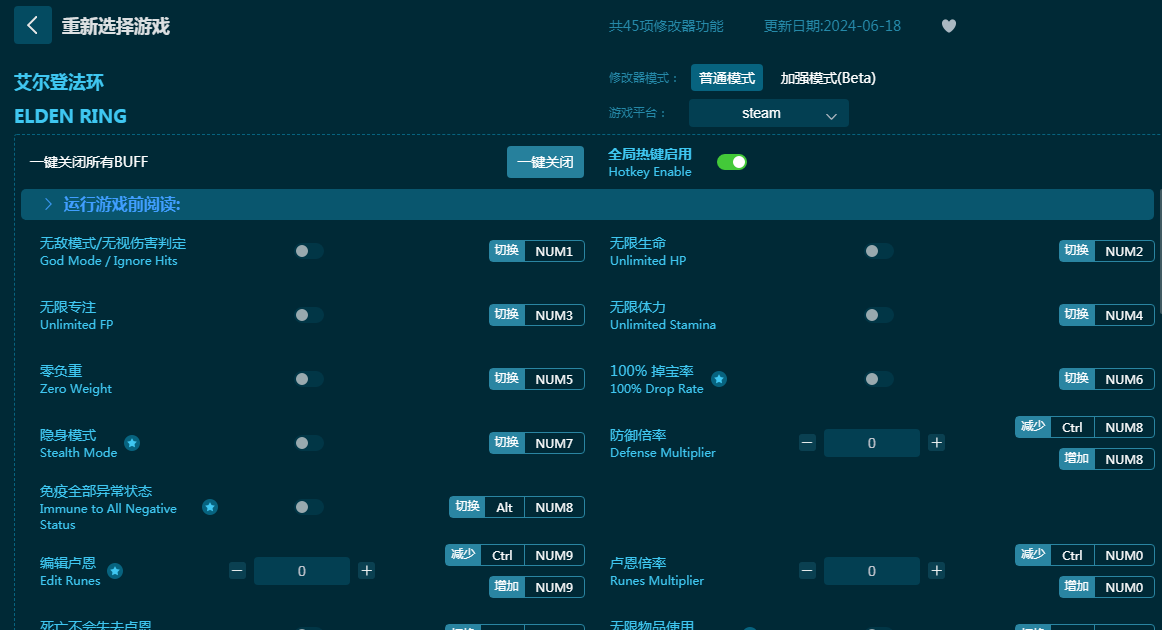
Task: Click the Unlimited Stamina label text
Action: 663,325
